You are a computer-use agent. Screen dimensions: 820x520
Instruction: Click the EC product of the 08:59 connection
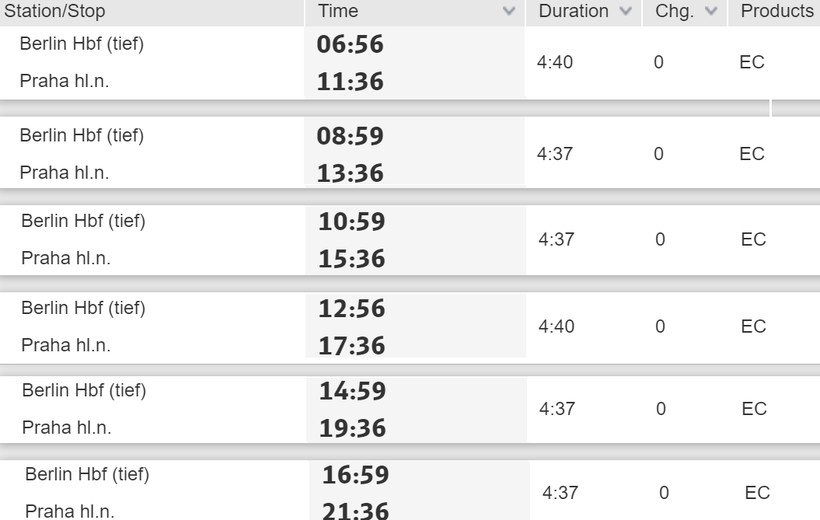752,154
